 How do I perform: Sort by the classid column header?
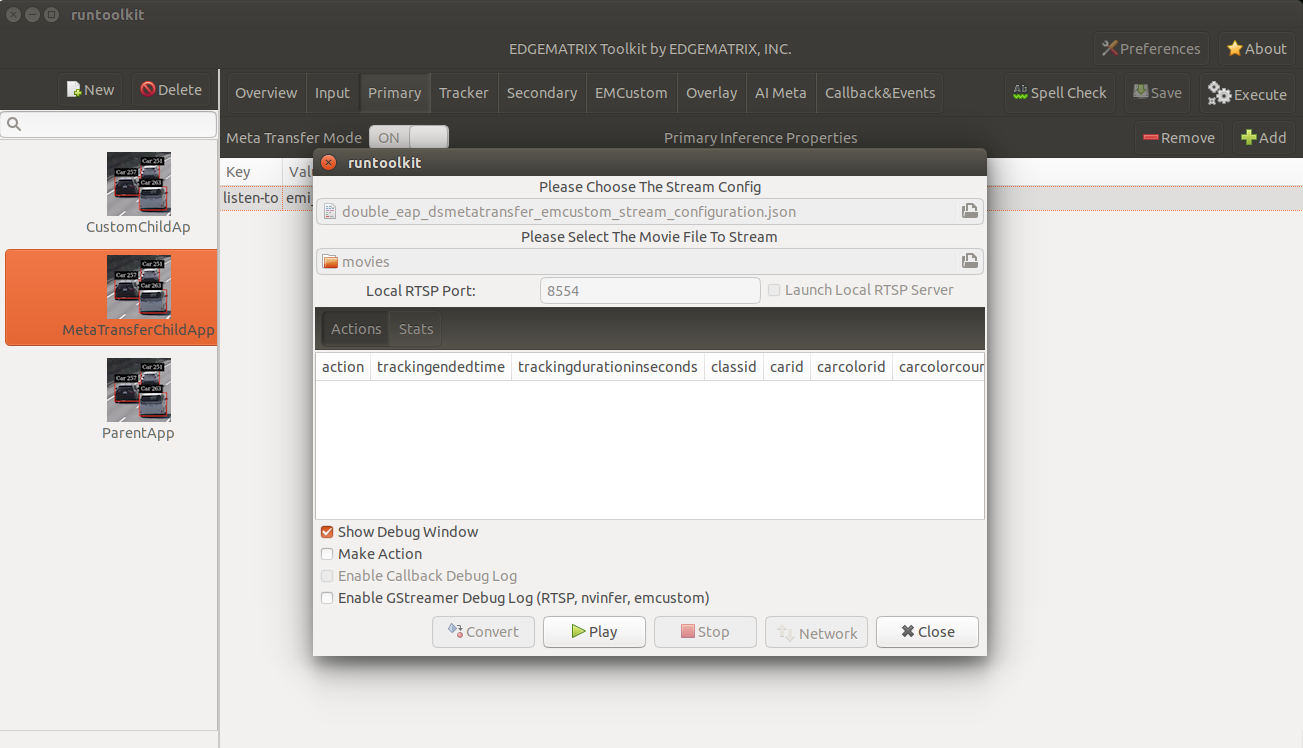(734, 367)
